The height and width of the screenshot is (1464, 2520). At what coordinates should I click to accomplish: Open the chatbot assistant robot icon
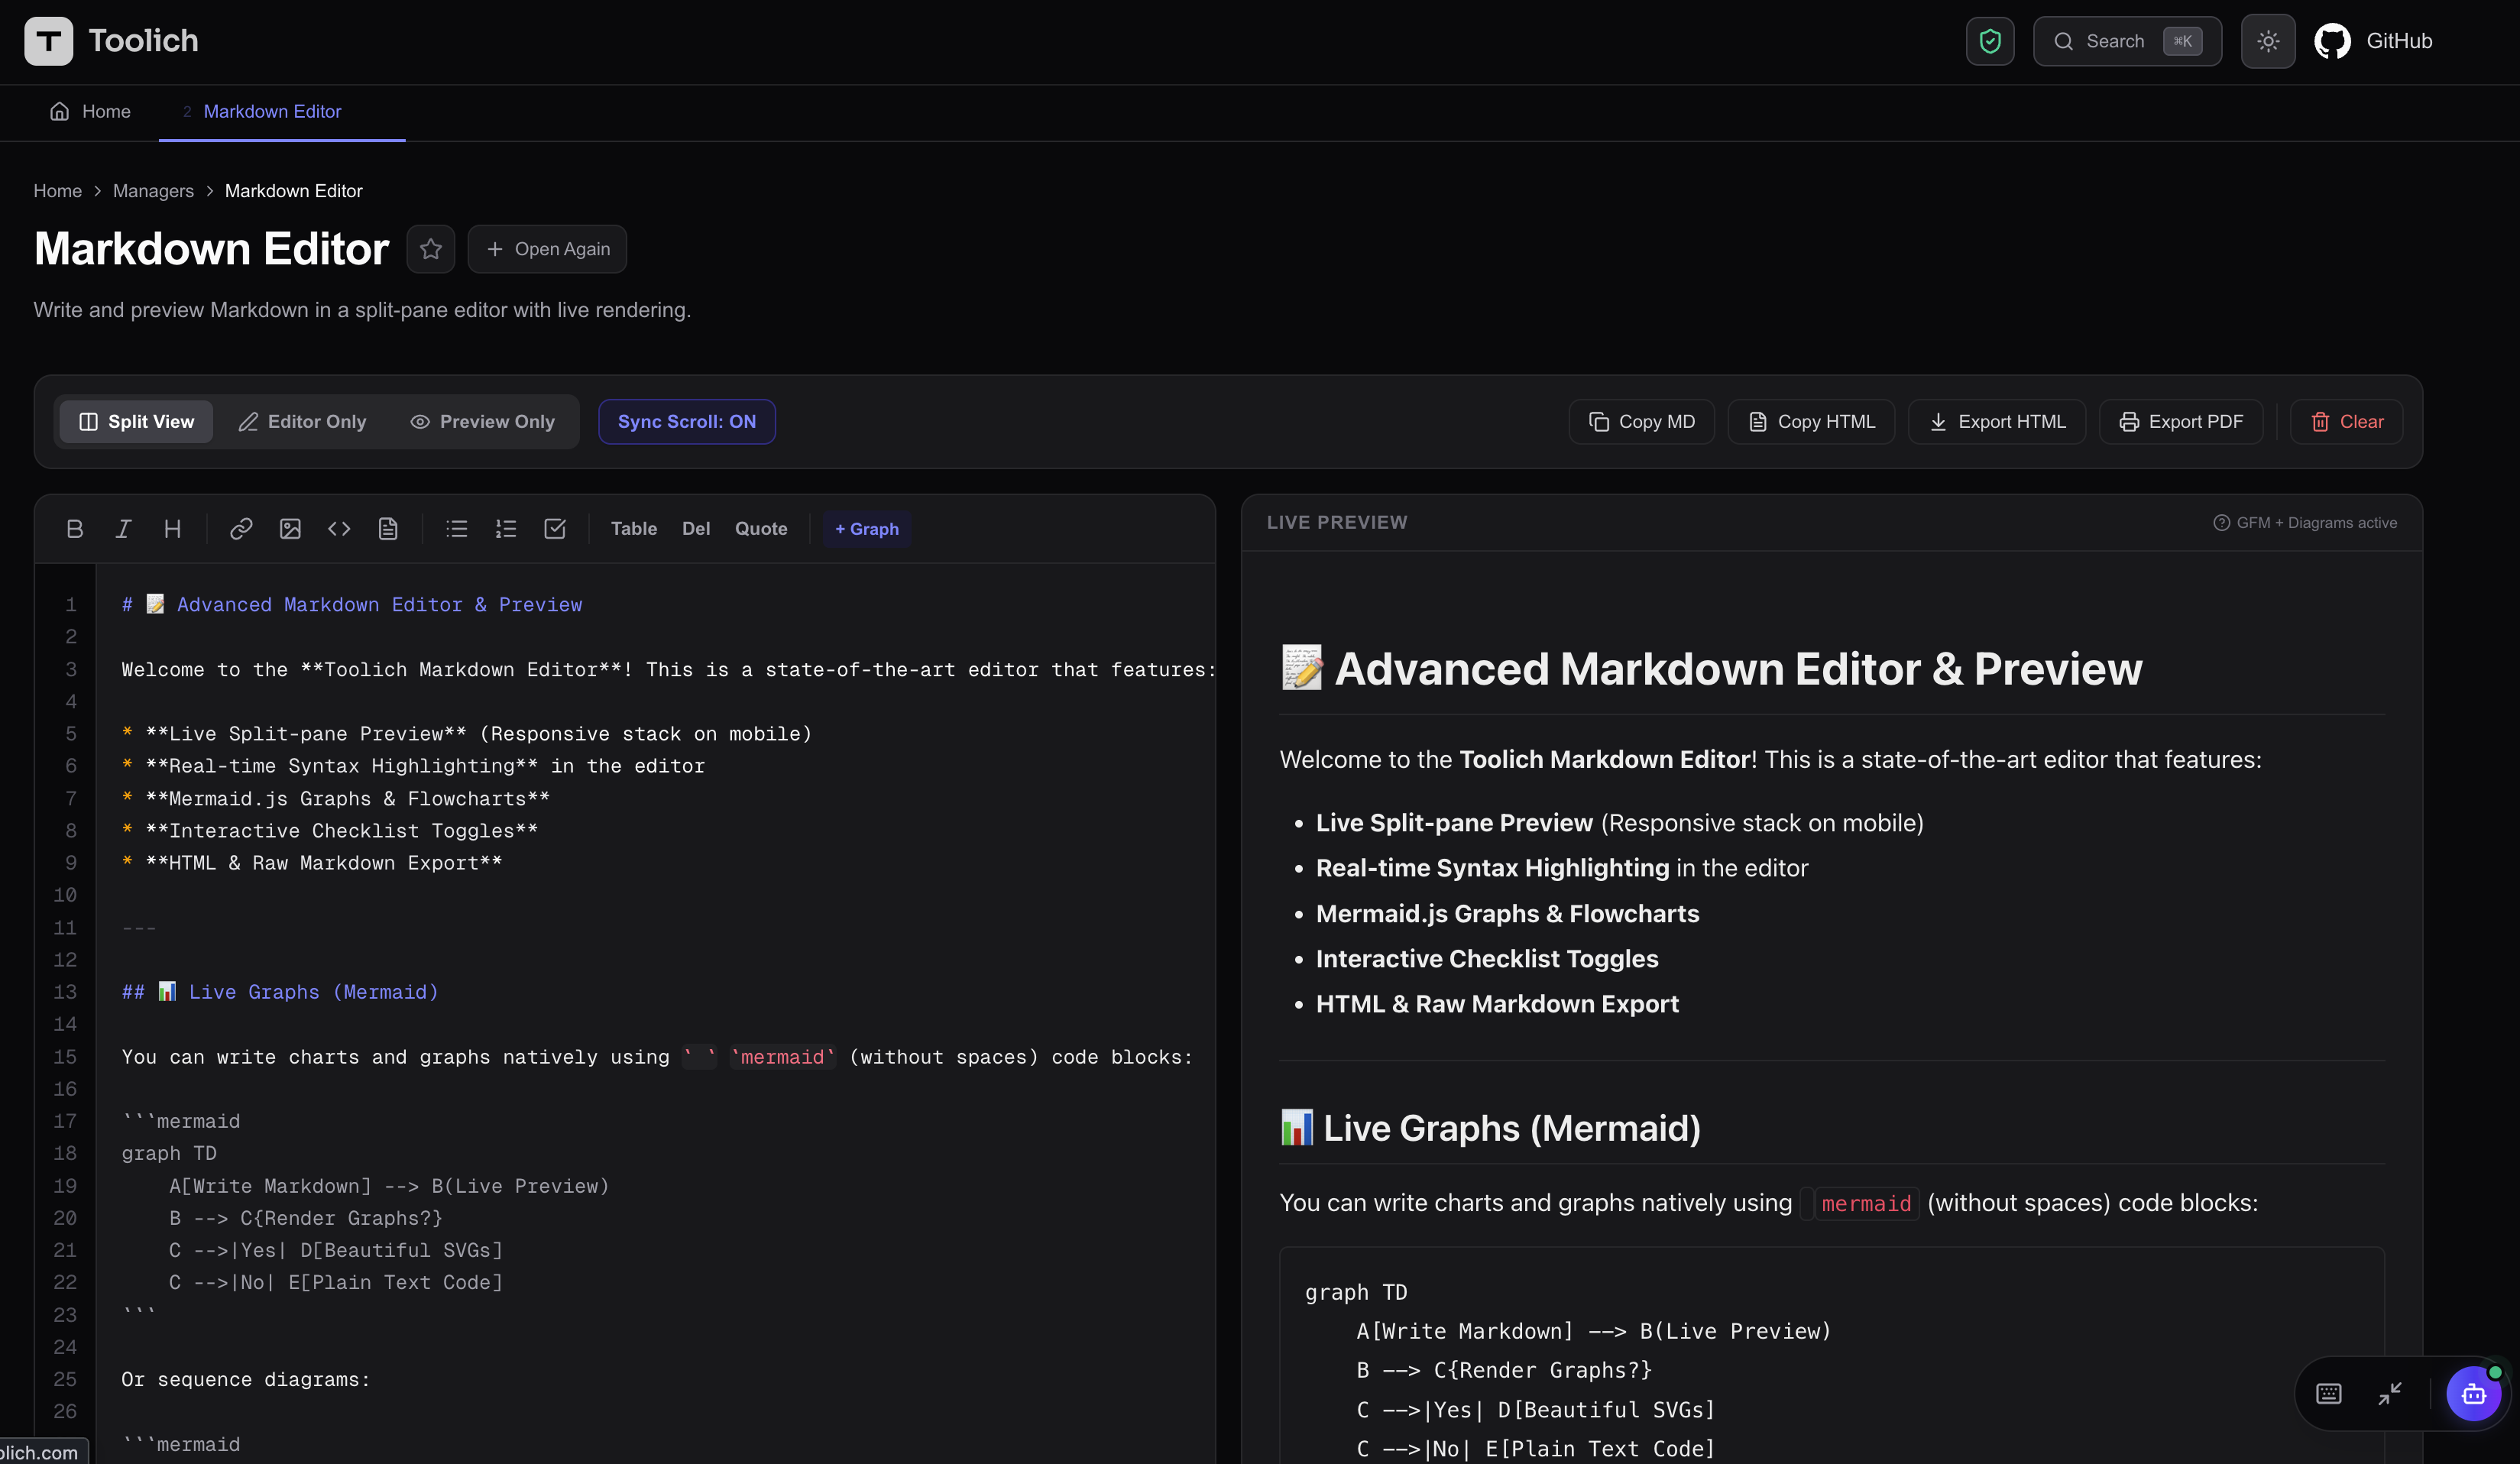(2473, 1393)
